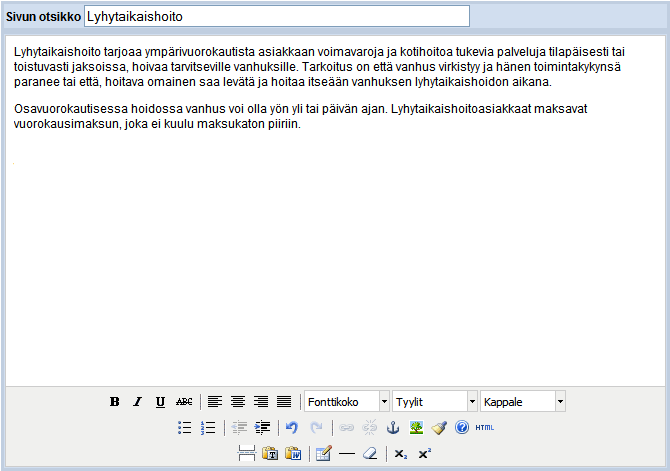The height and width of the screenshot is (471, 670).
Task: Insert a table with the table icon
Action: pyautogui.click(x=323, y=453)
